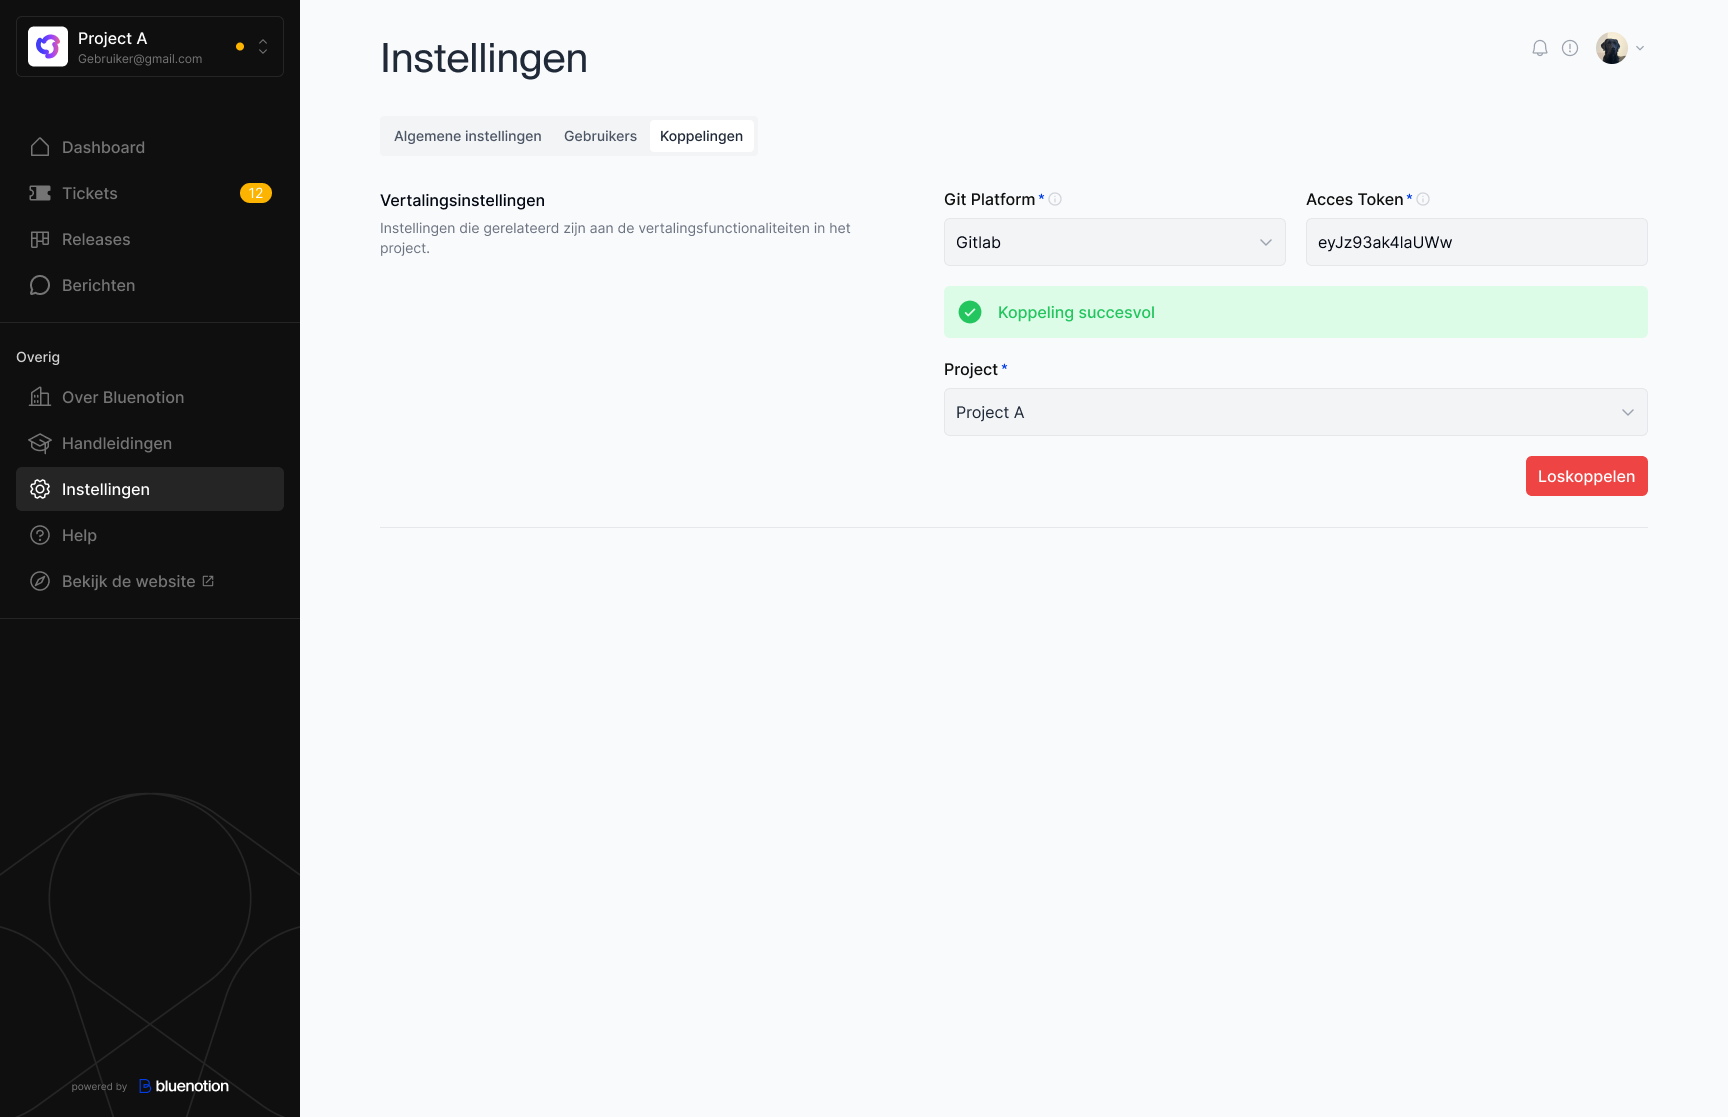Image resolution: width=1728 pixels, height=1117 pixels.
Task: Open the user avatar menu
Action: point(1620,48)
